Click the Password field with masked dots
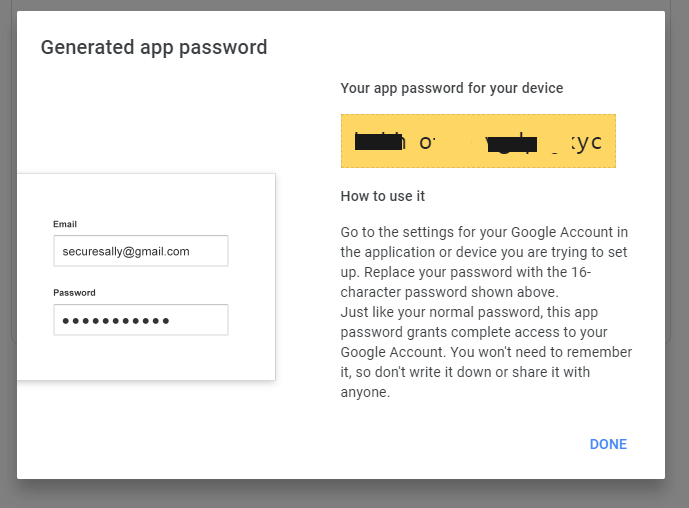 point(140,320)
